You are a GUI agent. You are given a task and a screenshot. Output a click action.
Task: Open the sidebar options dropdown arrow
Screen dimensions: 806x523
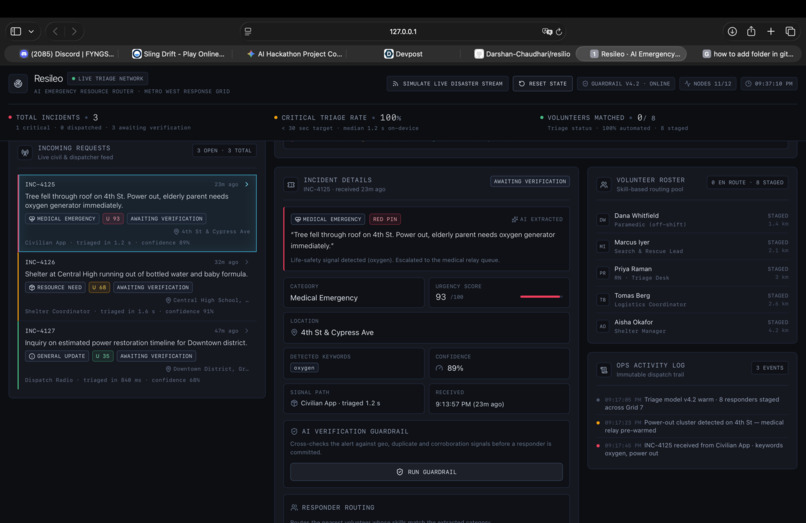tap(31, 31)
